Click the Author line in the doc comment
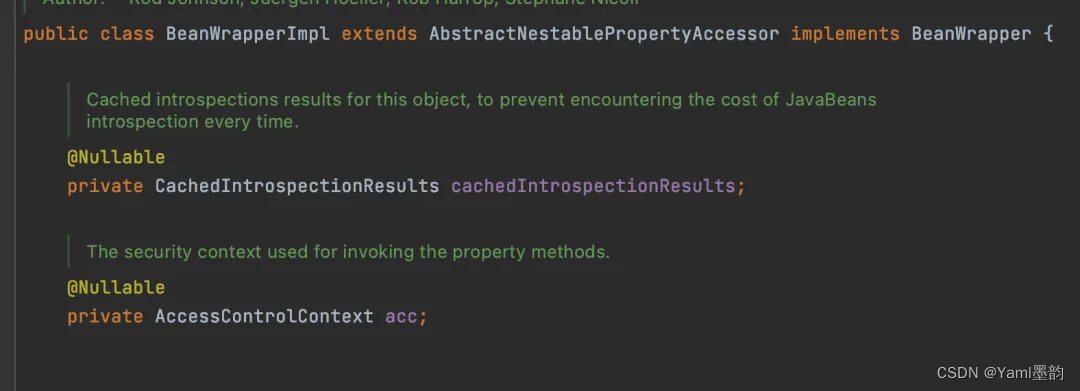Screen dimensions: 1080x391 (x=341, y=2)
